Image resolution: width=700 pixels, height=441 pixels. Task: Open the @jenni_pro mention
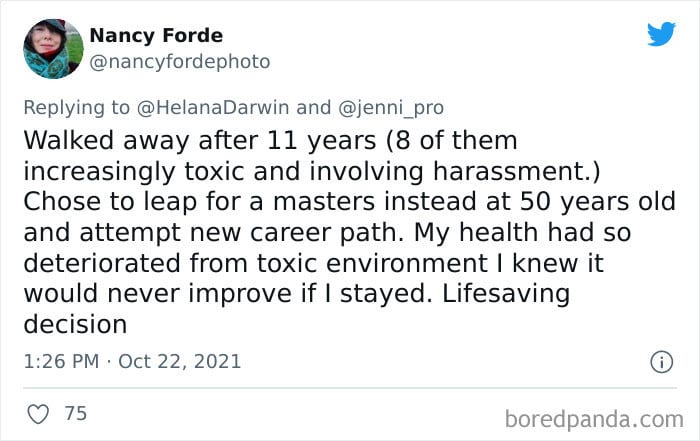(x=391, y=108)
